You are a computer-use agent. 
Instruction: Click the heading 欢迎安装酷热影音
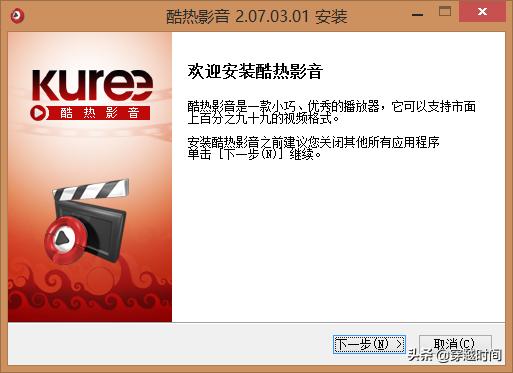point(255,71)
